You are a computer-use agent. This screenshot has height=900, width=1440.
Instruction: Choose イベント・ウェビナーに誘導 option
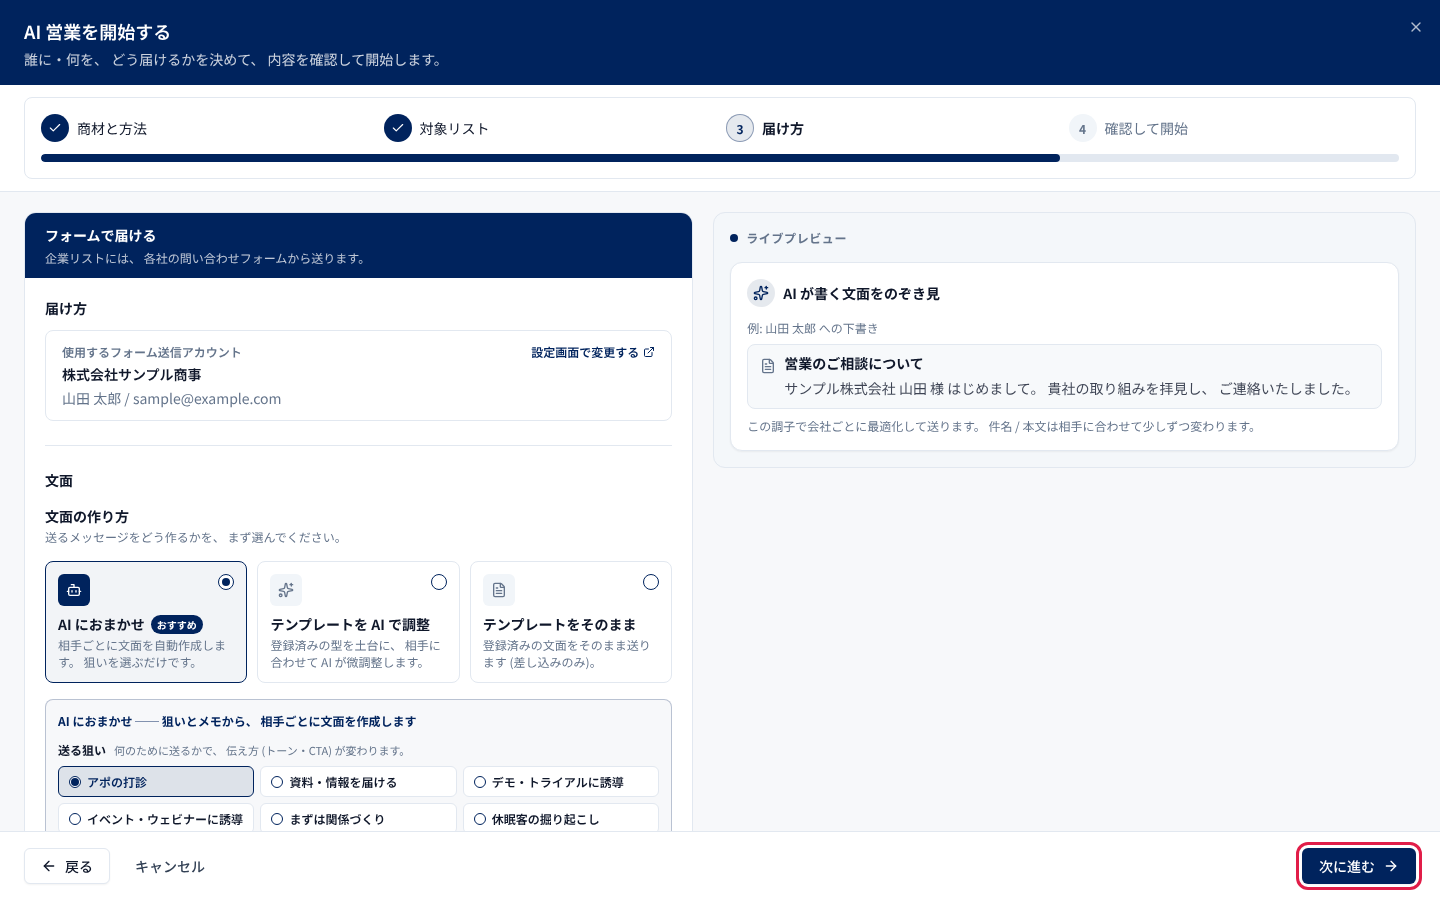coord(156,818)
